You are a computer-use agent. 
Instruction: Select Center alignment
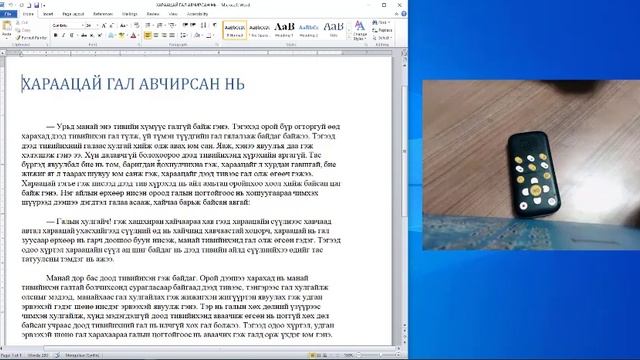pos(156,36)
